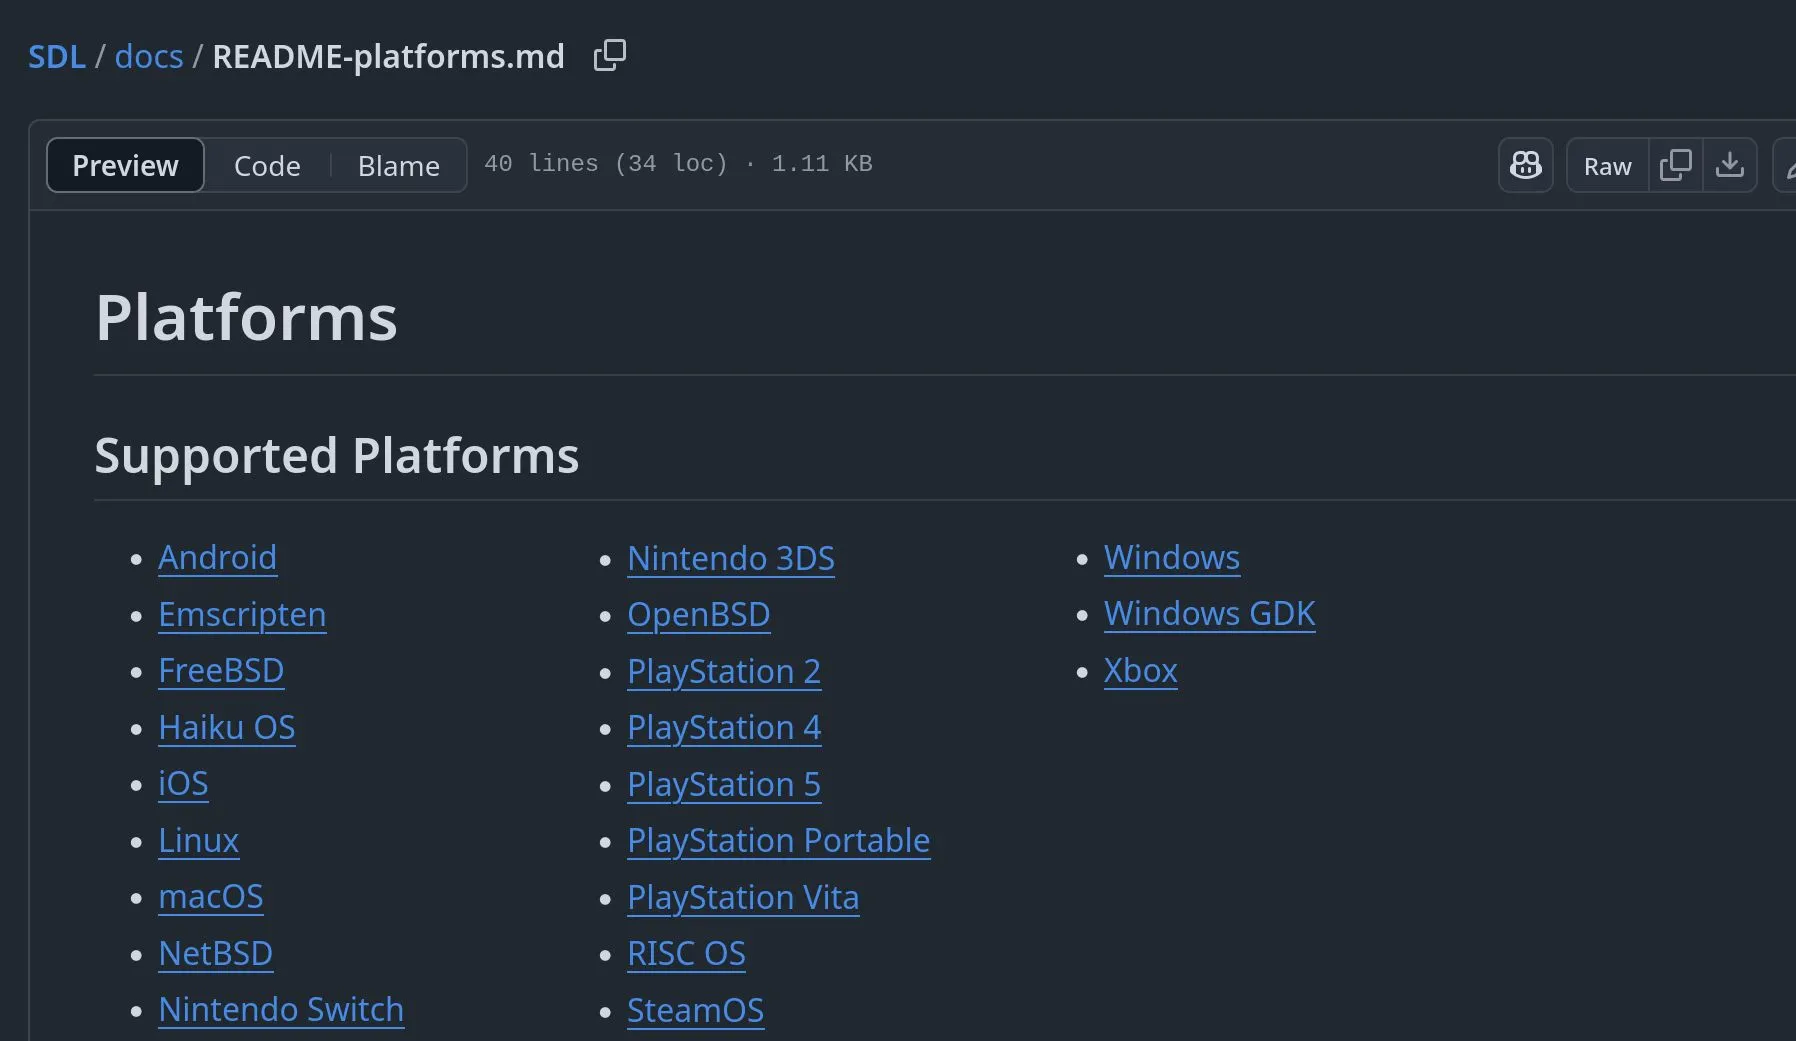Open the Windows GDK platform page
This screenshot has width=1796, height=1041.
[1209, 614]
